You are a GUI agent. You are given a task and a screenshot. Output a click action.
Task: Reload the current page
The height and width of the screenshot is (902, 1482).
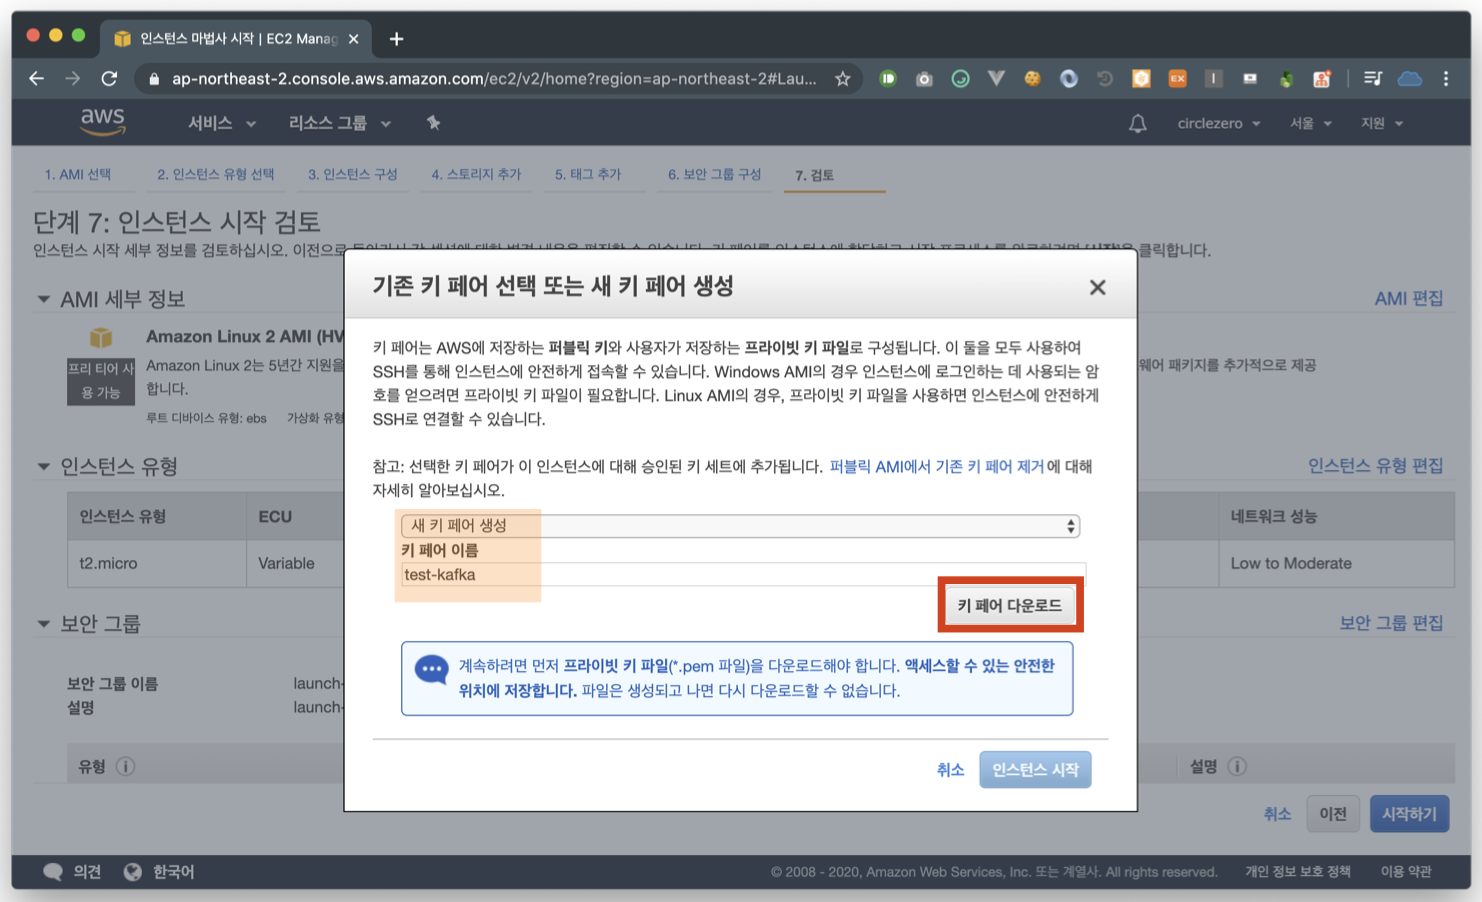pyautogui.click(x=109, y=78)
